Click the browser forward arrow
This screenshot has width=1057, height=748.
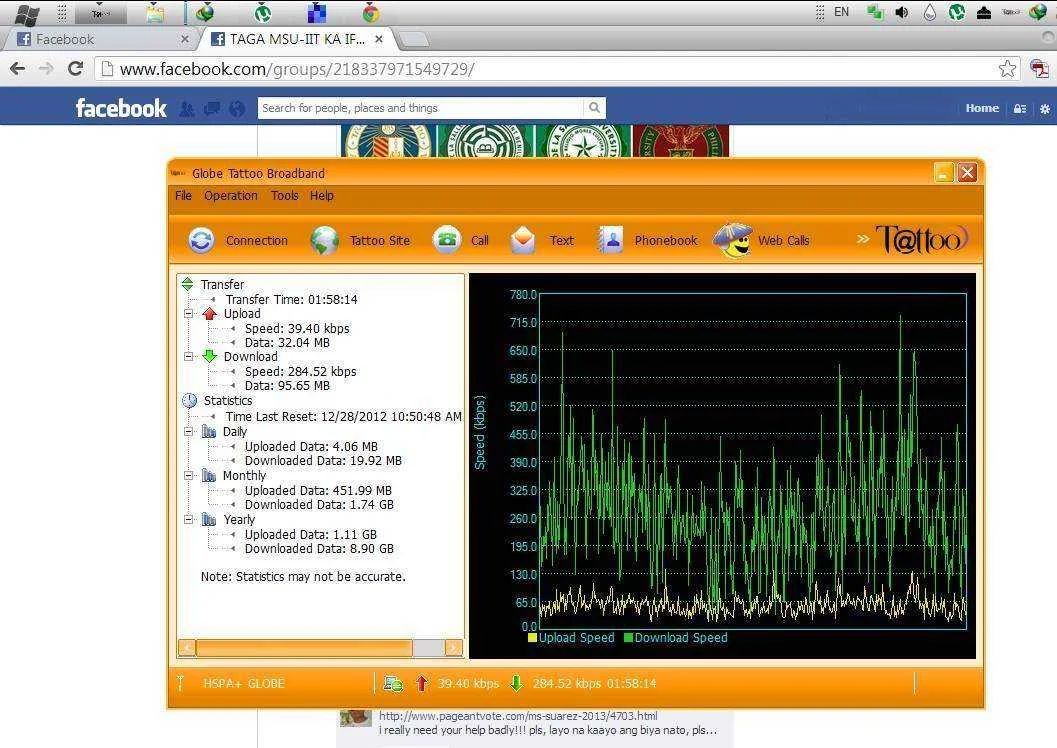point(46,68)
